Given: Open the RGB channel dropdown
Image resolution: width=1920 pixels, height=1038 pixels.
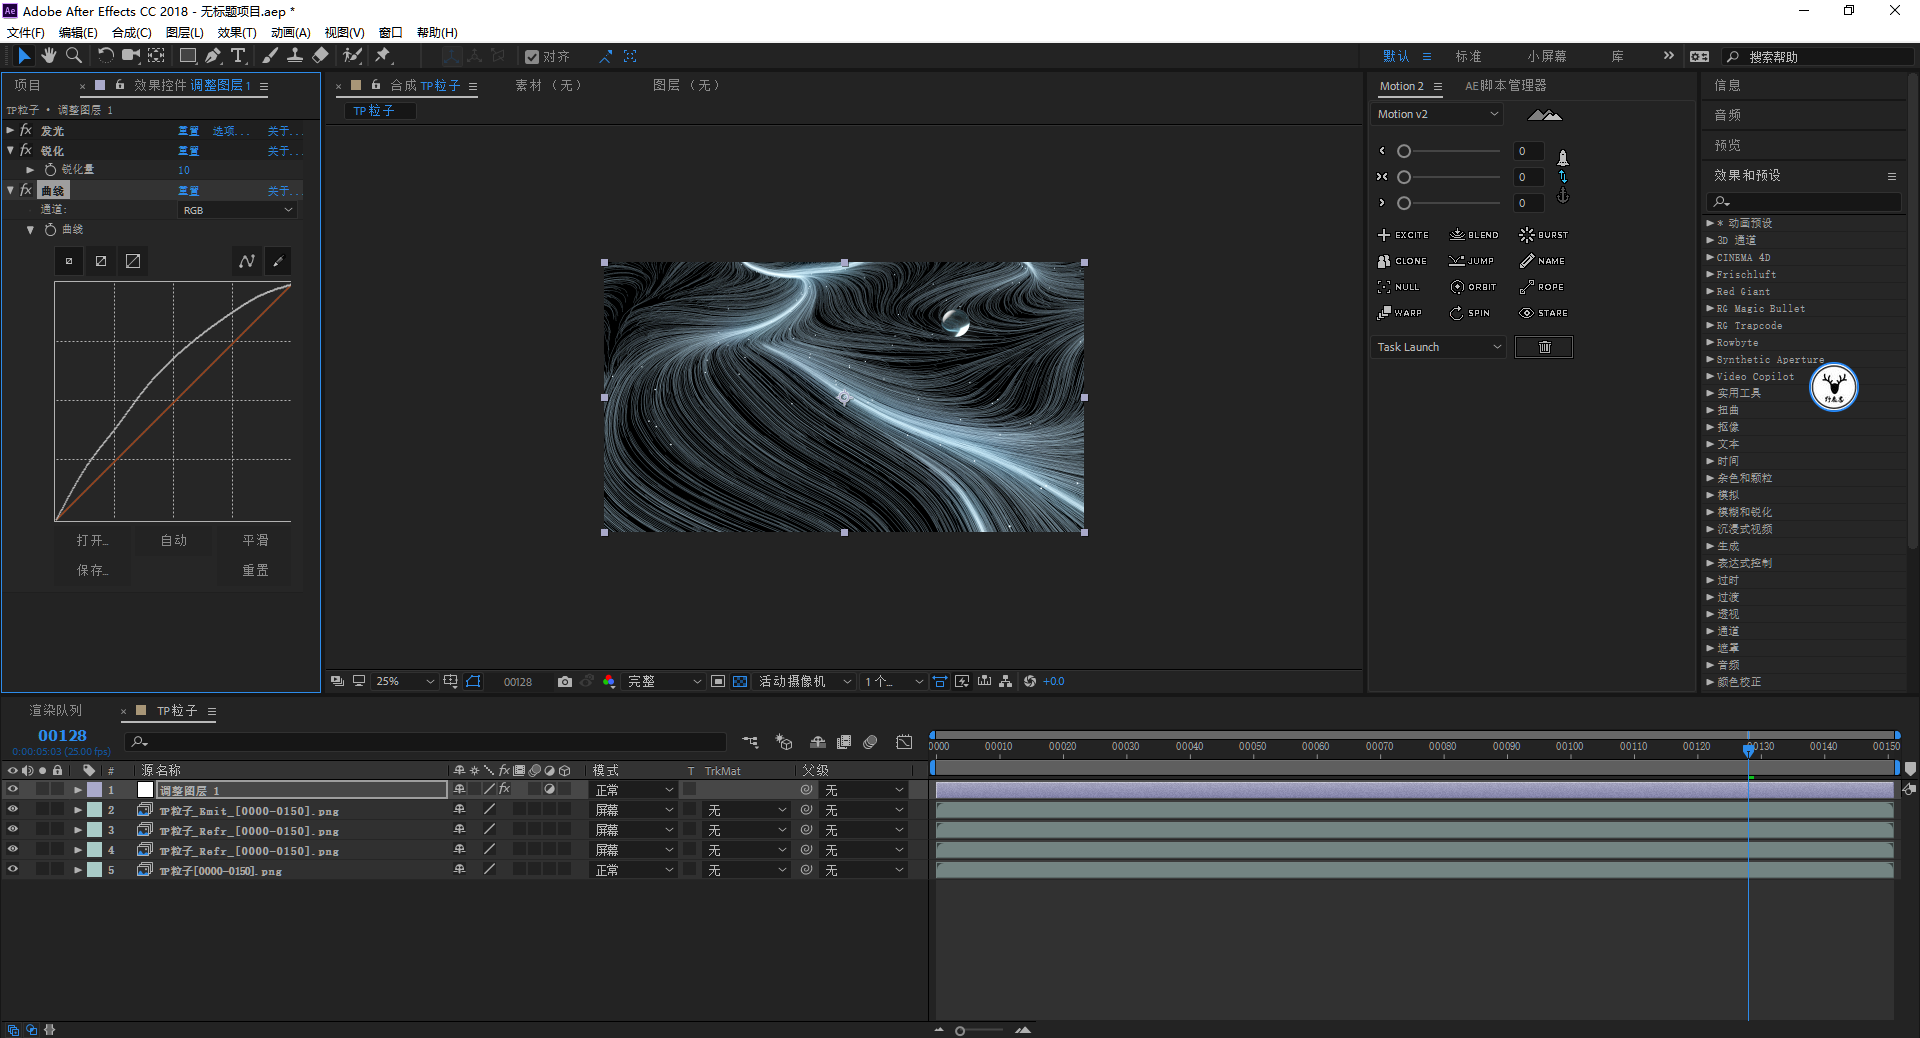Looking at the screenshot, I should click(x=238, y=210).
